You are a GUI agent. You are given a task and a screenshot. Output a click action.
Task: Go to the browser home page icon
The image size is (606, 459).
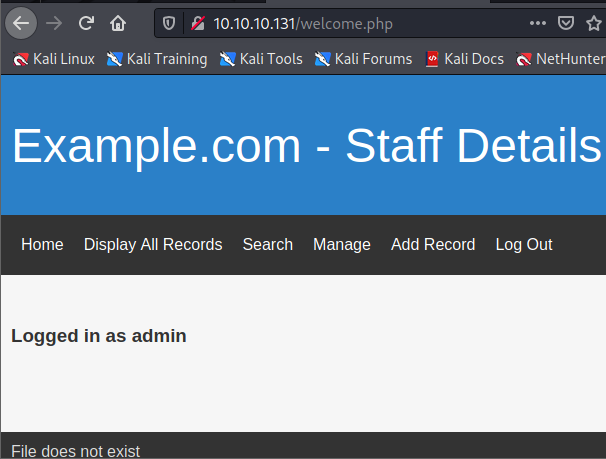118,22
